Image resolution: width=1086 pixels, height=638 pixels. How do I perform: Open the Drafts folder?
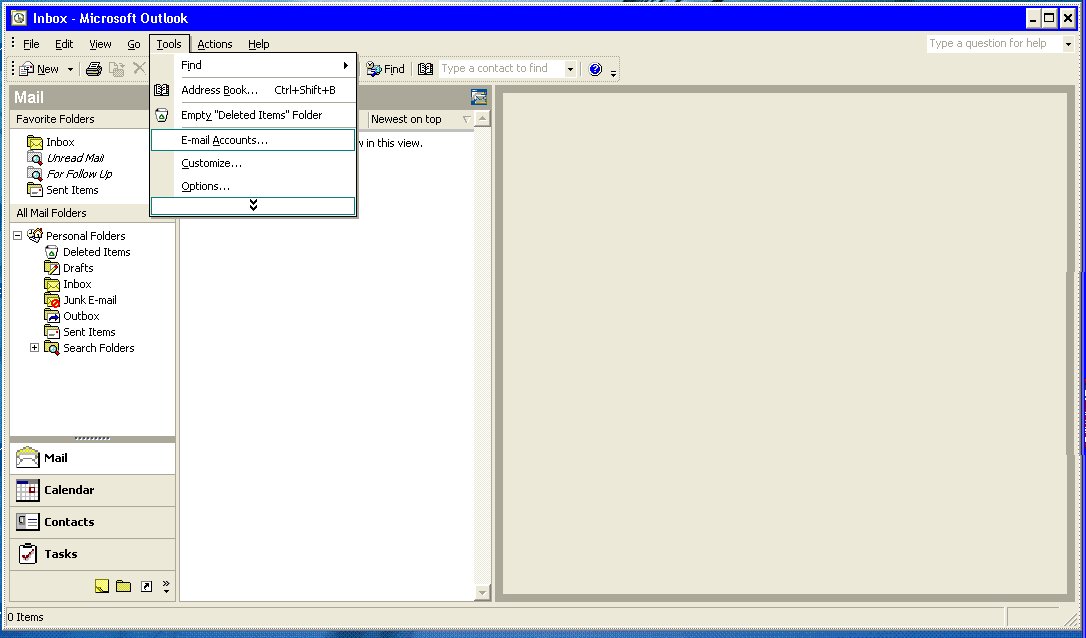click(78, 268)
